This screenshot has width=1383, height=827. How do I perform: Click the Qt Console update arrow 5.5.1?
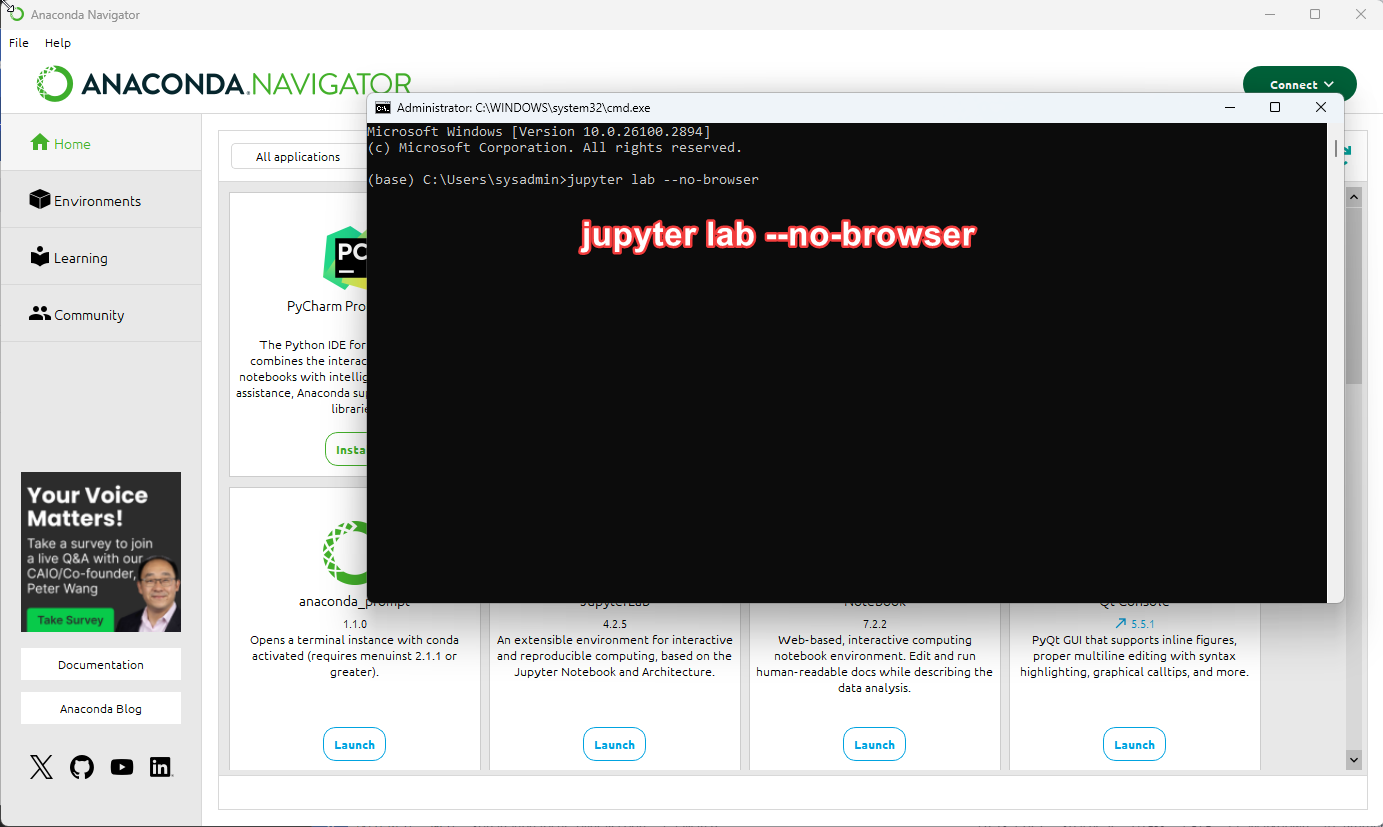click(x=1134, y=624)
